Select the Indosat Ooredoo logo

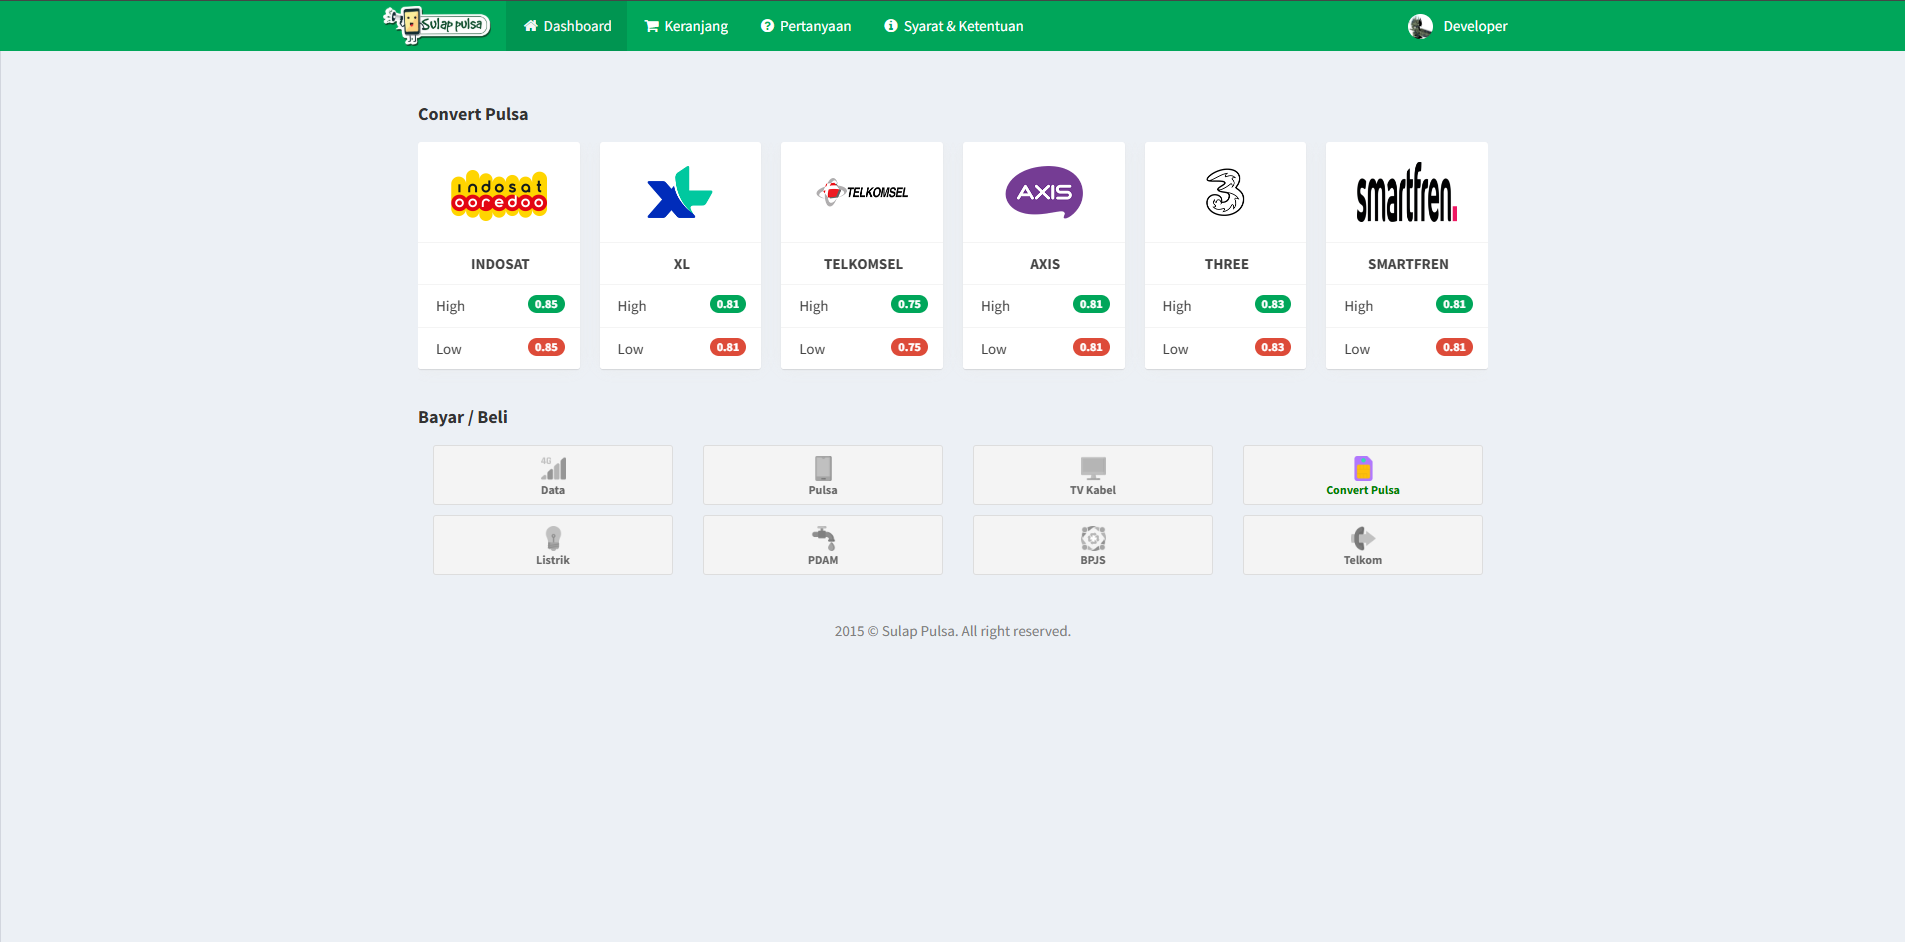point(499,193)
